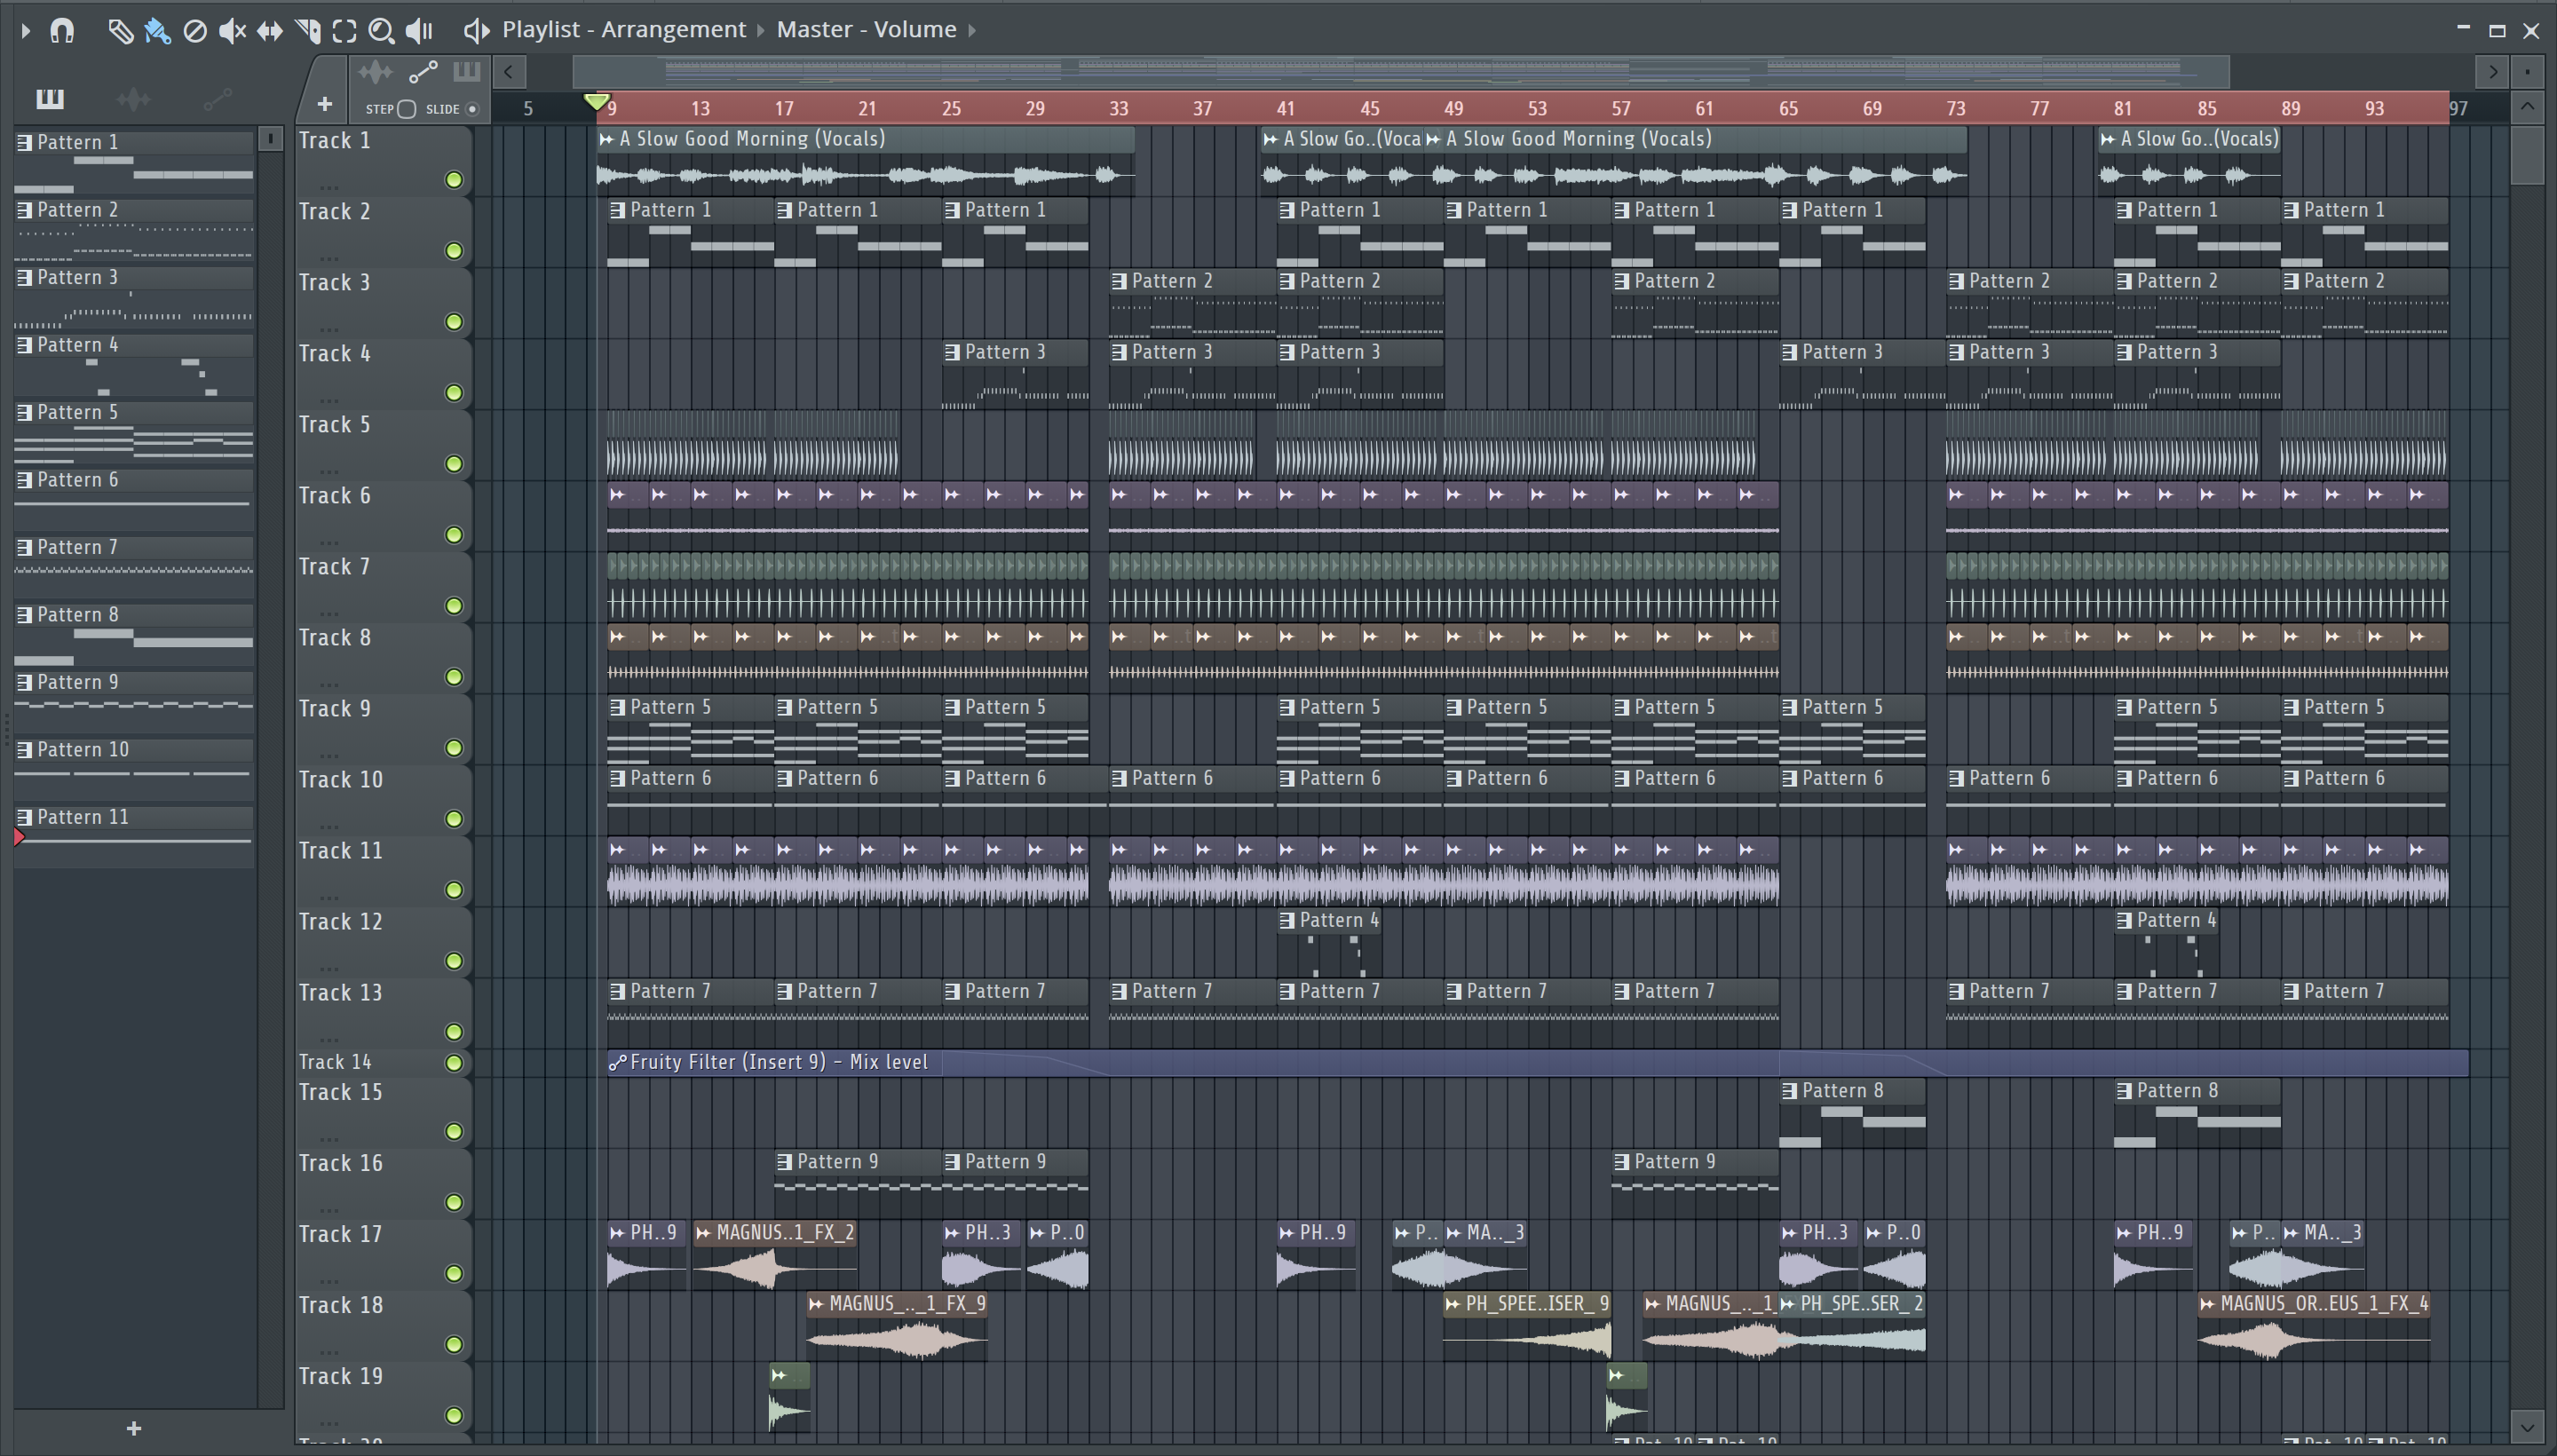Image resolution: width=2557 pixels, height=1456 pixels.
Task: Expand arrow after Master - Volume
Action: pyautogui.click(x=971, y=31)
